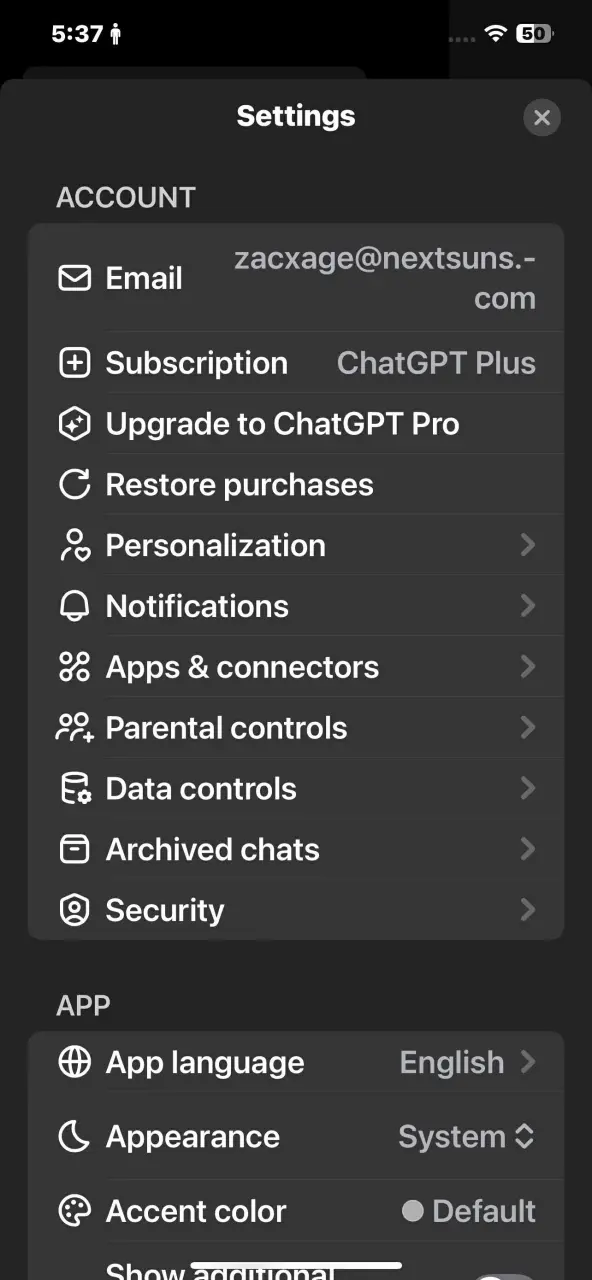Open the Notifications settings row
The width and height of the screenshot is (592, 1280).
[296, 606]
